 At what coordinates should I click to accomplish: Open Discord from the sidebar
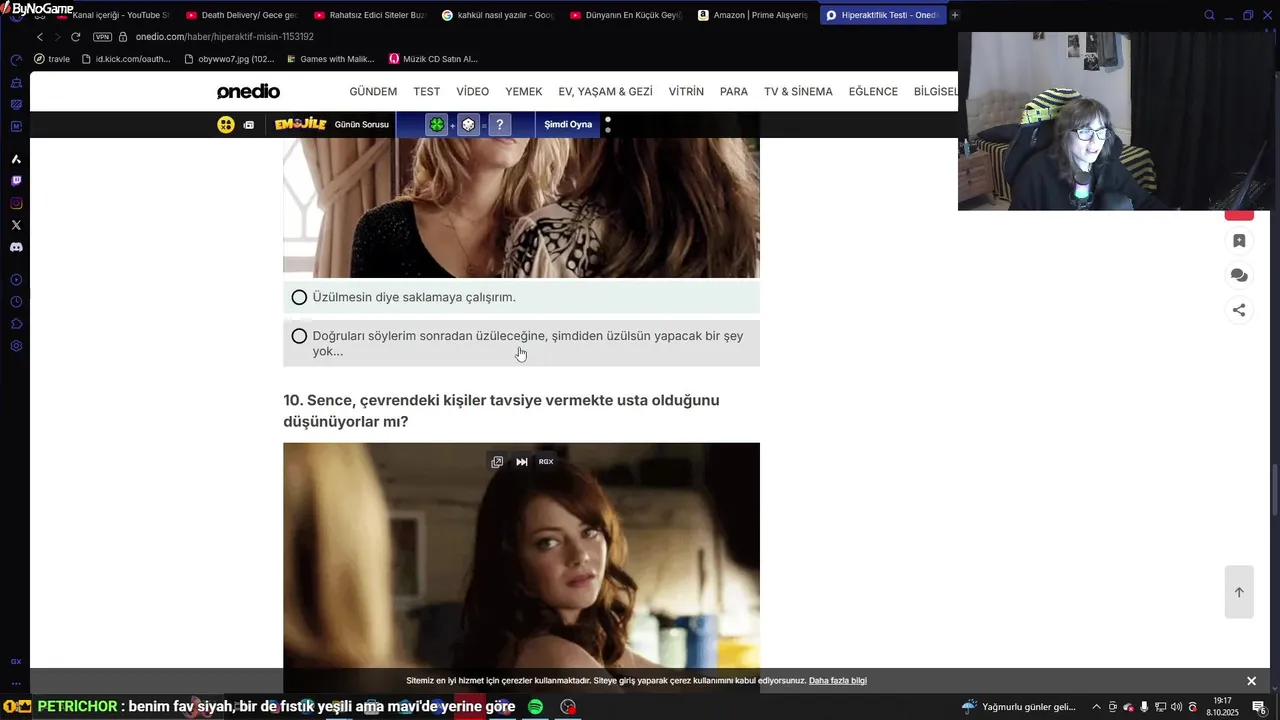click(16, 247)
